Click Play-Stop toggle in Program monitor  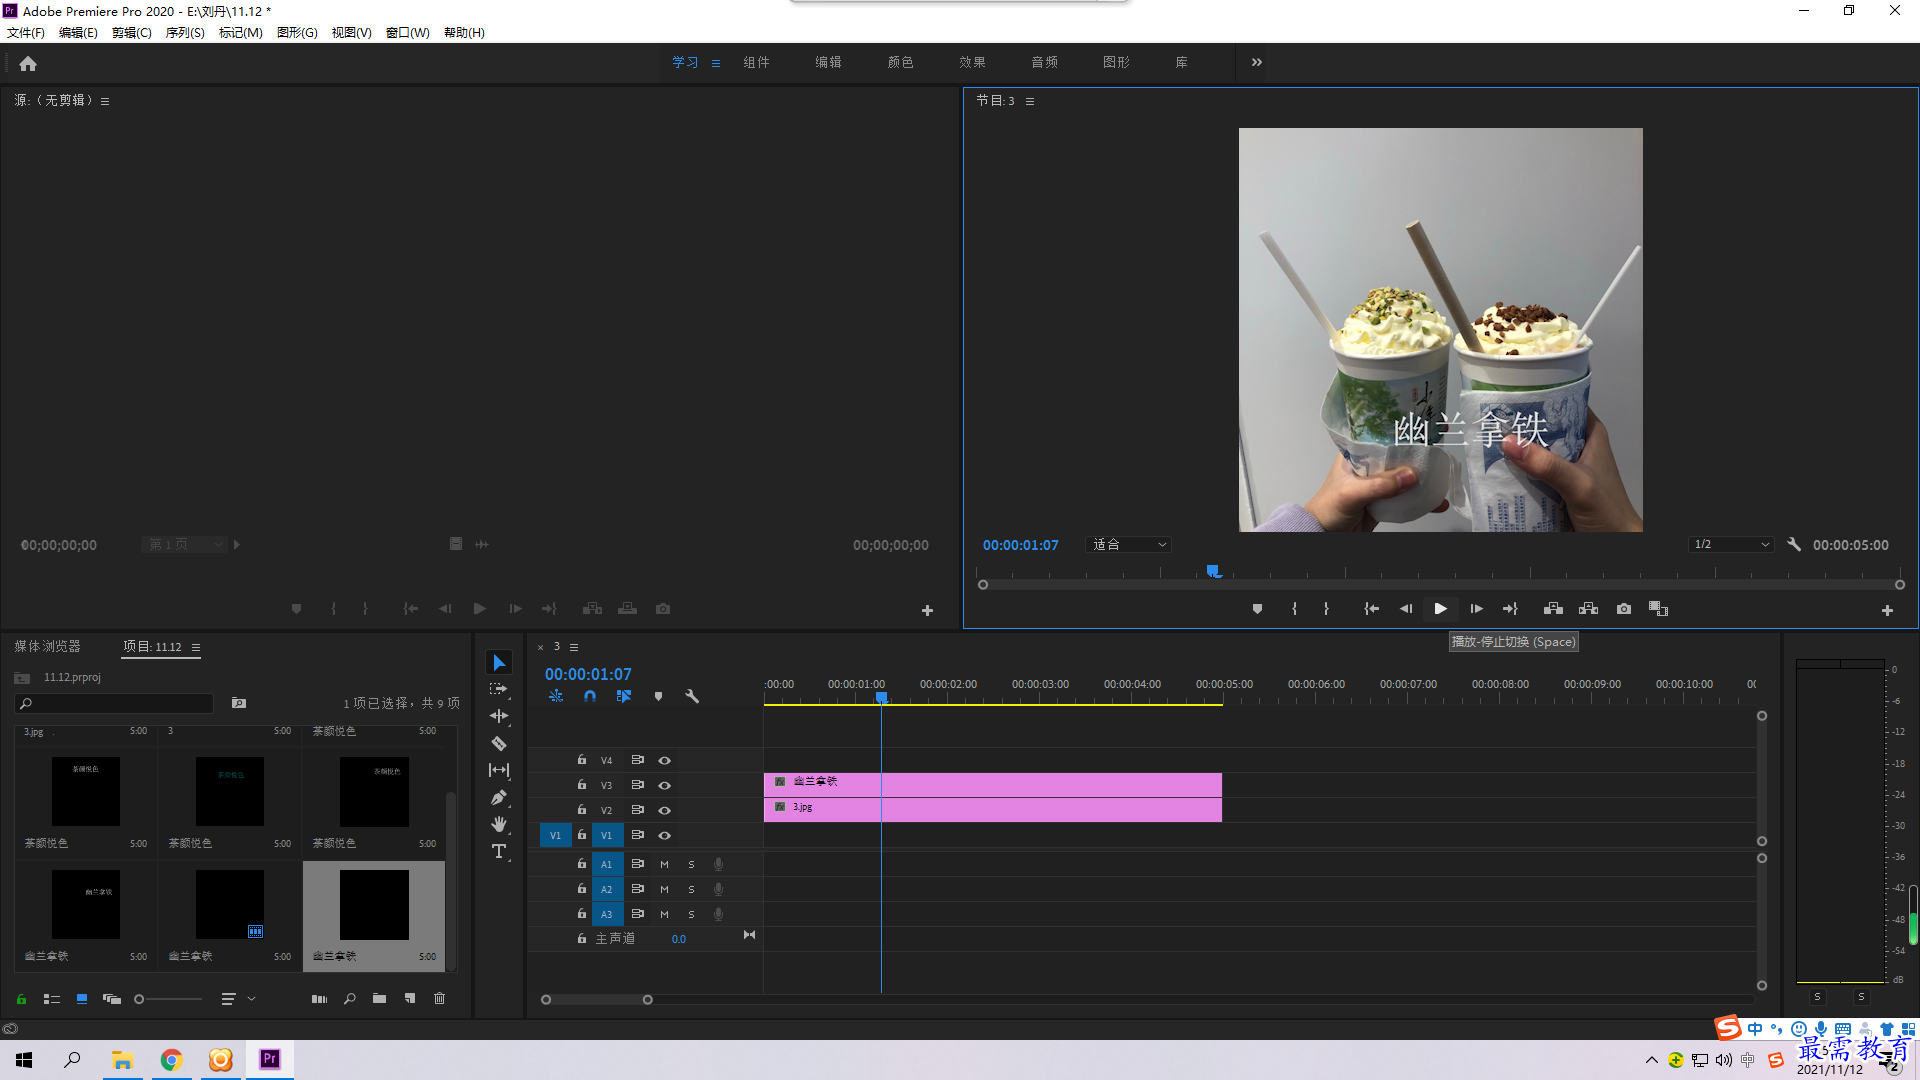(x=1440, y=609)
